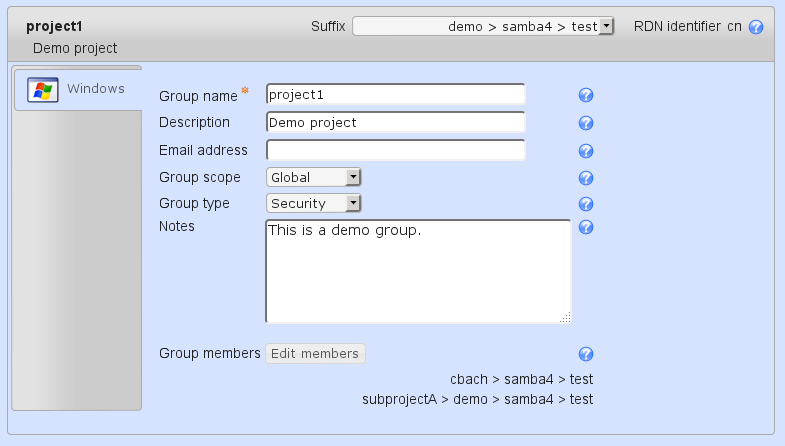Click the empty Email address field
Screen dimensions: 785x446
395,151
